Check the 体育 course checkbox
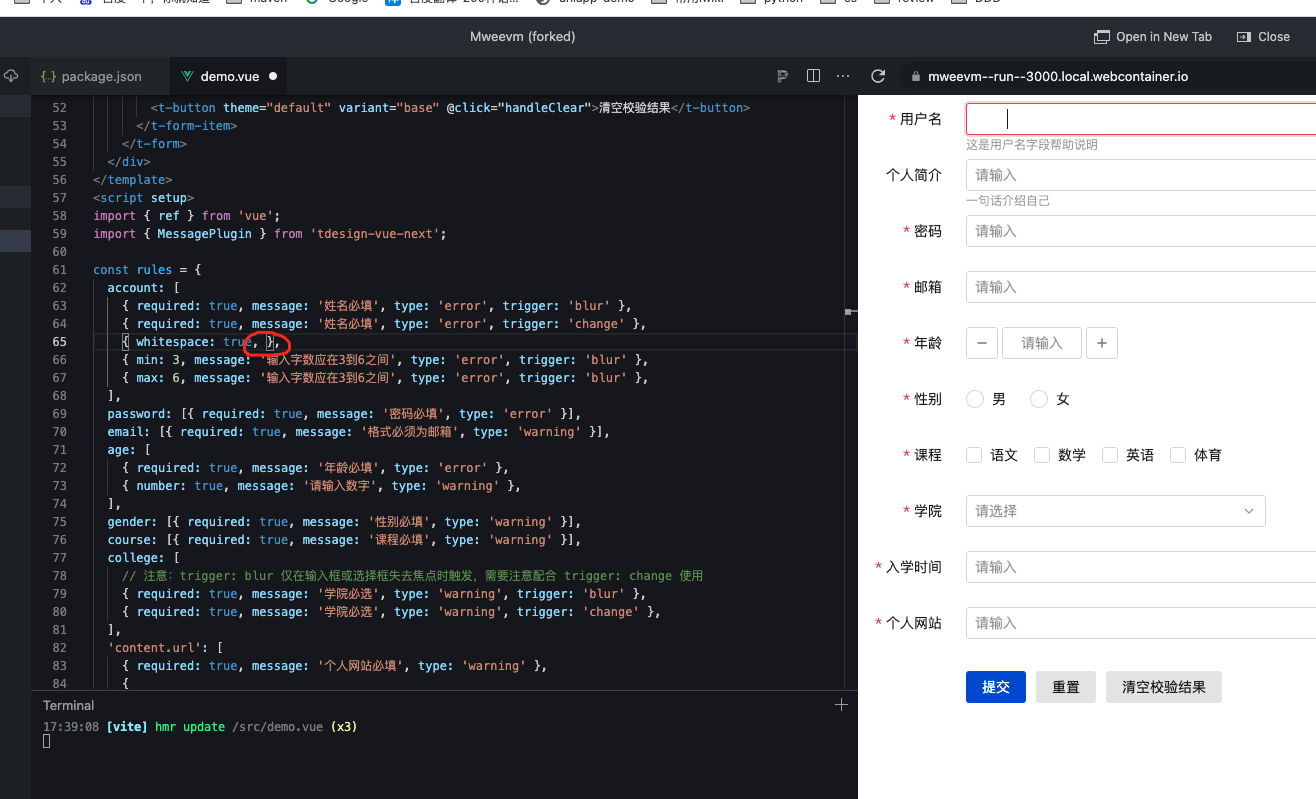This screenshot has height=799, width=1316. click(x=1178, y=455)
